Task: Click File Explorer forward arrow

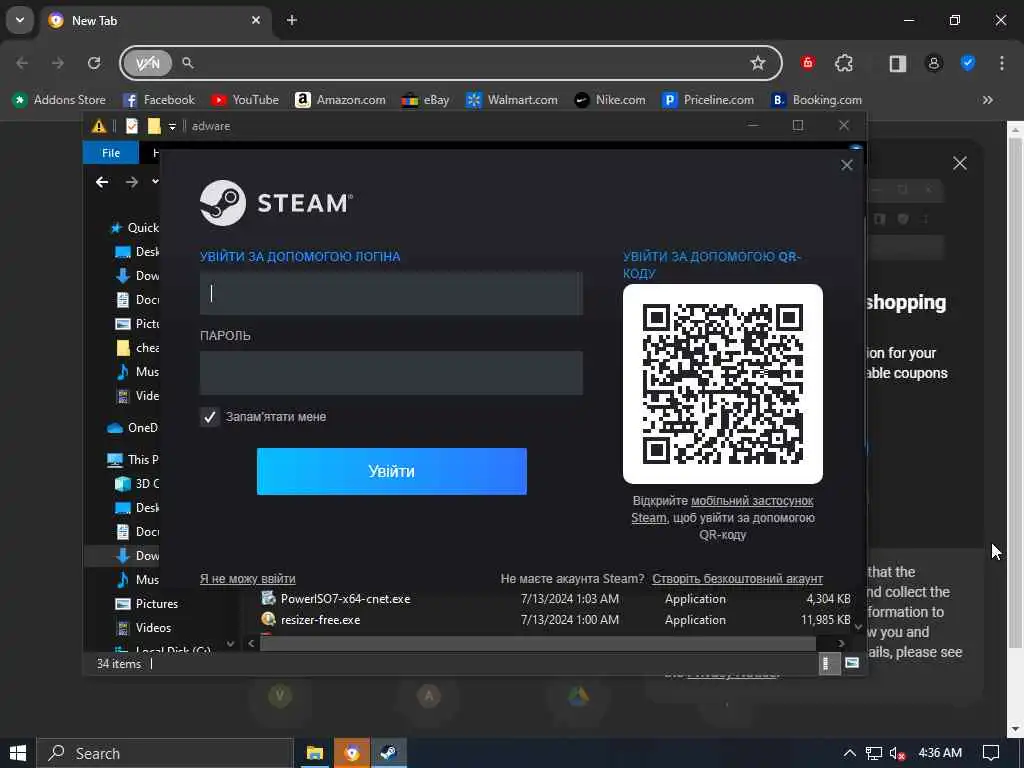Action: pyautogui.click(x=131, y=182)
